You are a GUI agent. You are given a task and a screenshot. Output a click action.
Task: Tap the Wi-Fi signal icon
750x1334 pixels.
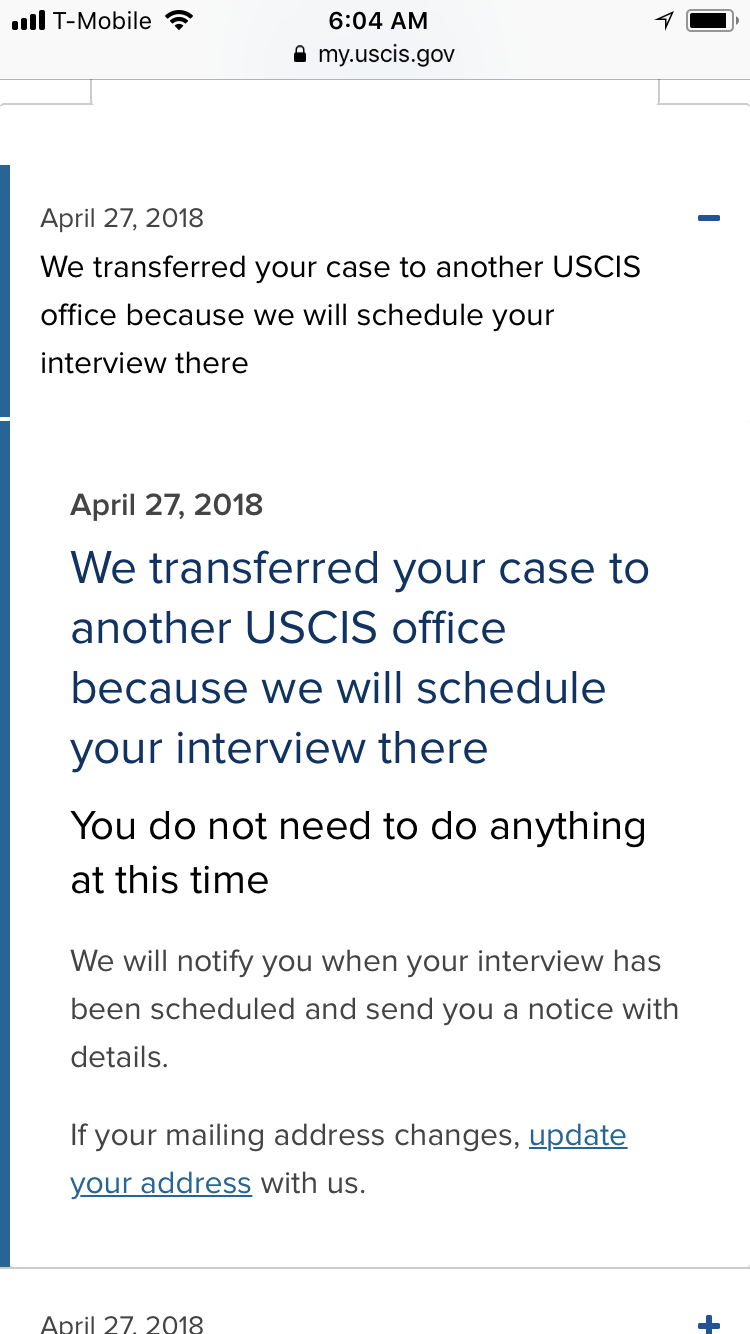179,20
